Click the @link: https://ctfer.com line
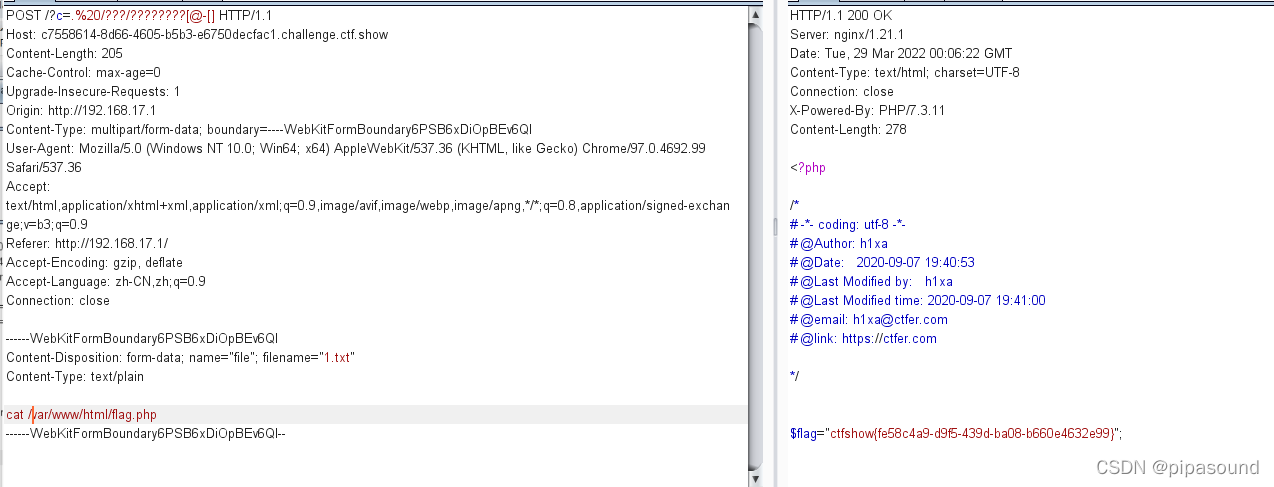 click(x=863, y=339)
